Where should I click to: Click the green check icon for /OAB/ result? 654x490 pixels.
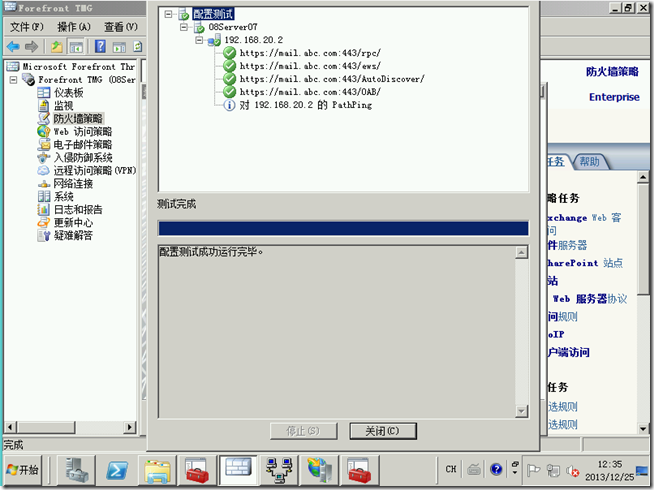tap(229, 92)
